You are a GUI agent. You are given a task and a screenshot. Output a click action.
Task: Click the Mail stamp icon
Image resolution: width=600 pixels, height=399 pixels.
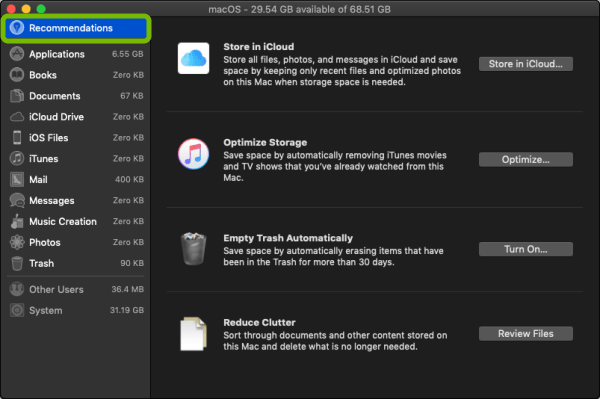[x=17, y=179]
